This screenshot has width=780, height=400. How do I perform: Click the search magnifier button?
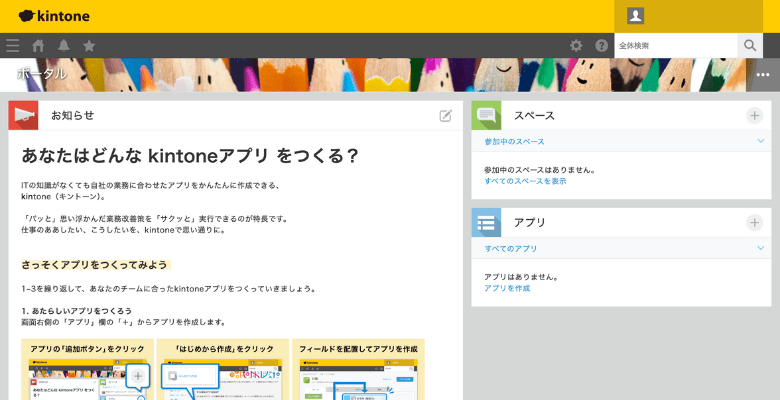click(x=750, y=46)
